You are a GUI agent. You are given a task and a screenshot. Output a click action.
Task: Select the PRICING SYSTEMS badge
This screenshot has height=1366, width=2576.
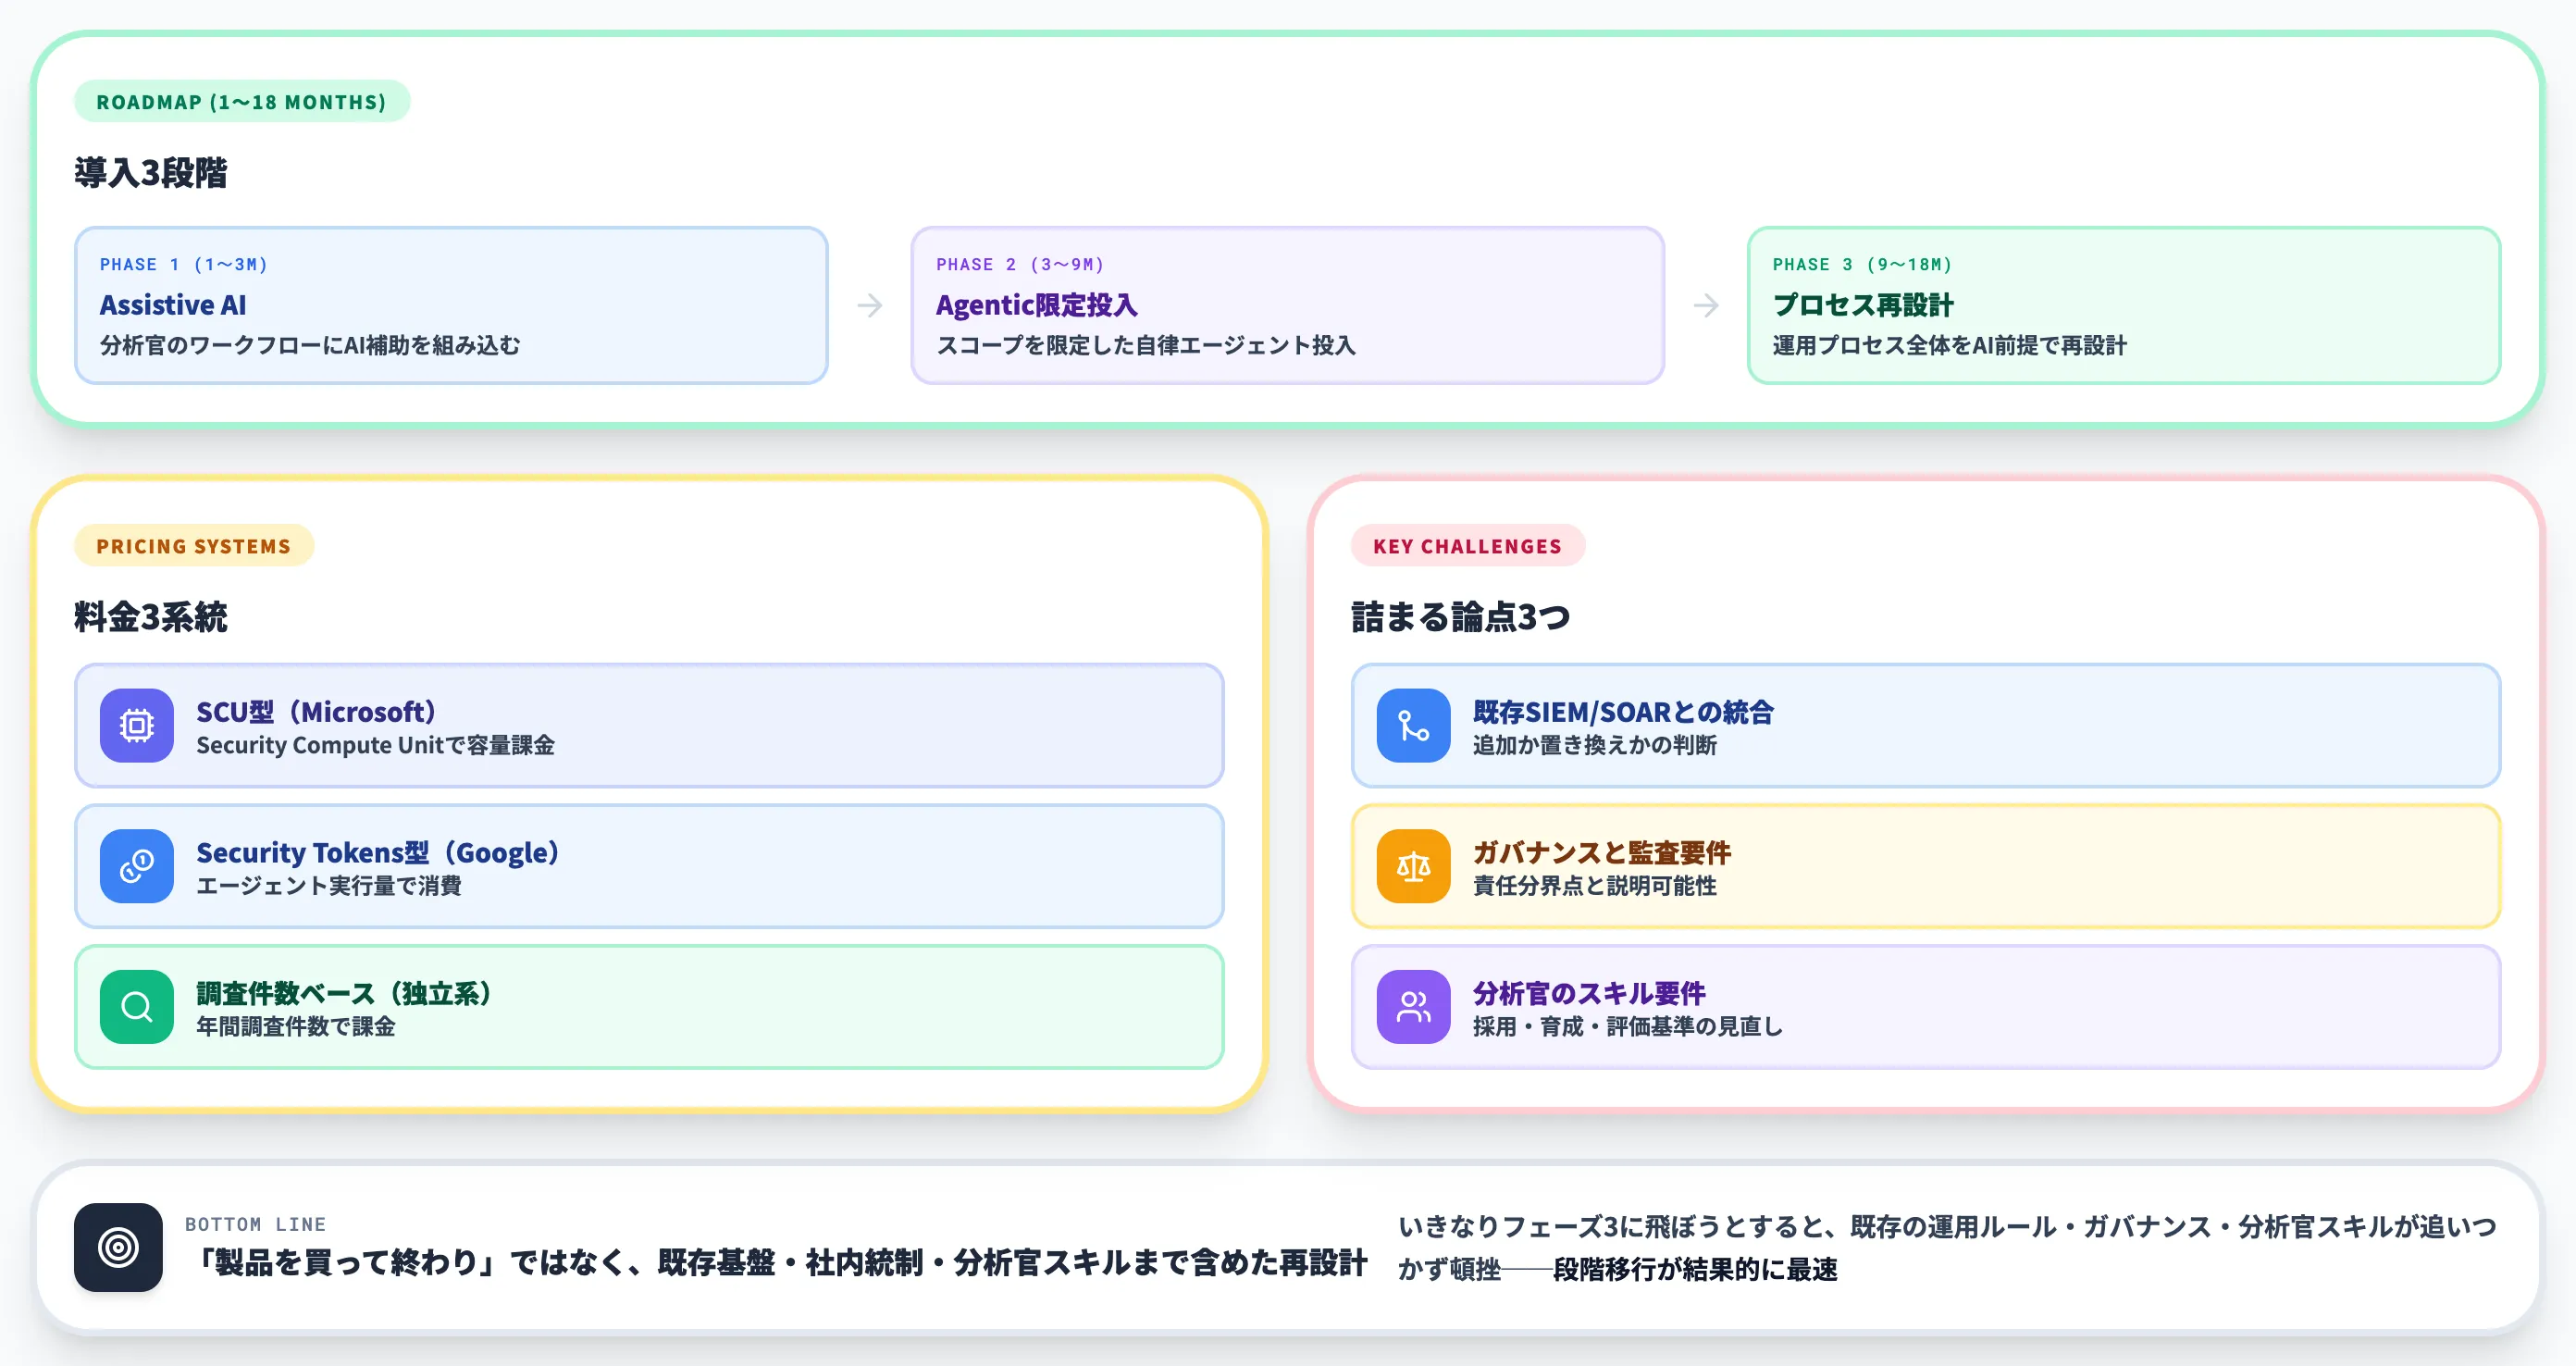(x=194, y=546)
